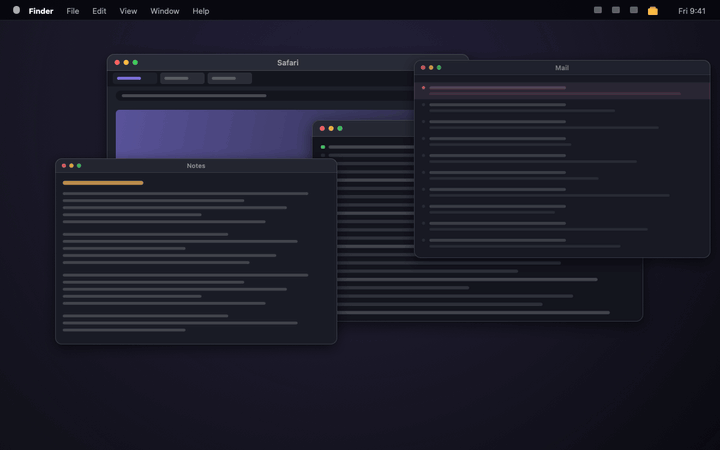Close the Safari window with its red button
The height and width of the screenshot is (450, 720).
tap(117, 62)
